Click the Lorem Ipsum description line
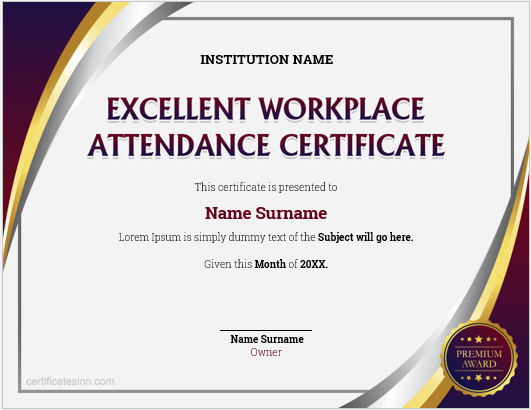 (266, 237)
